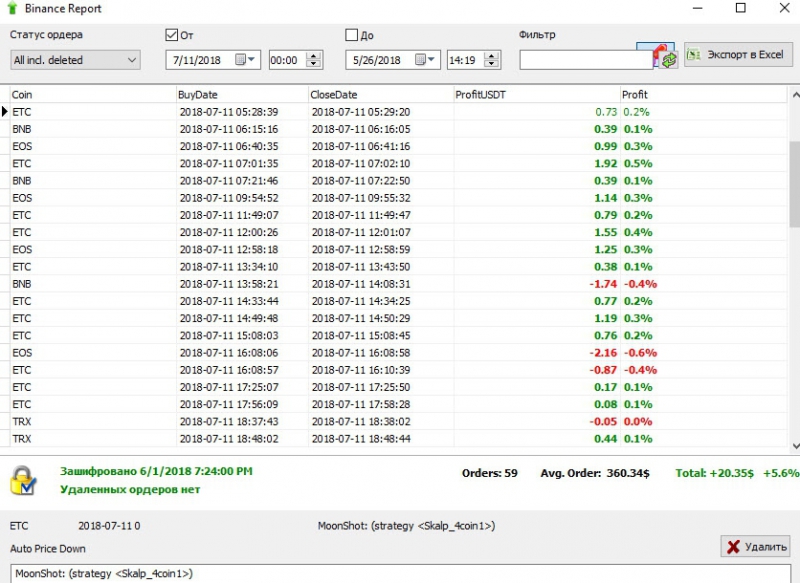The height and width of the screenshot is (583, 800).
Task: Sort by the Coin column header
Action: [93, 94]
